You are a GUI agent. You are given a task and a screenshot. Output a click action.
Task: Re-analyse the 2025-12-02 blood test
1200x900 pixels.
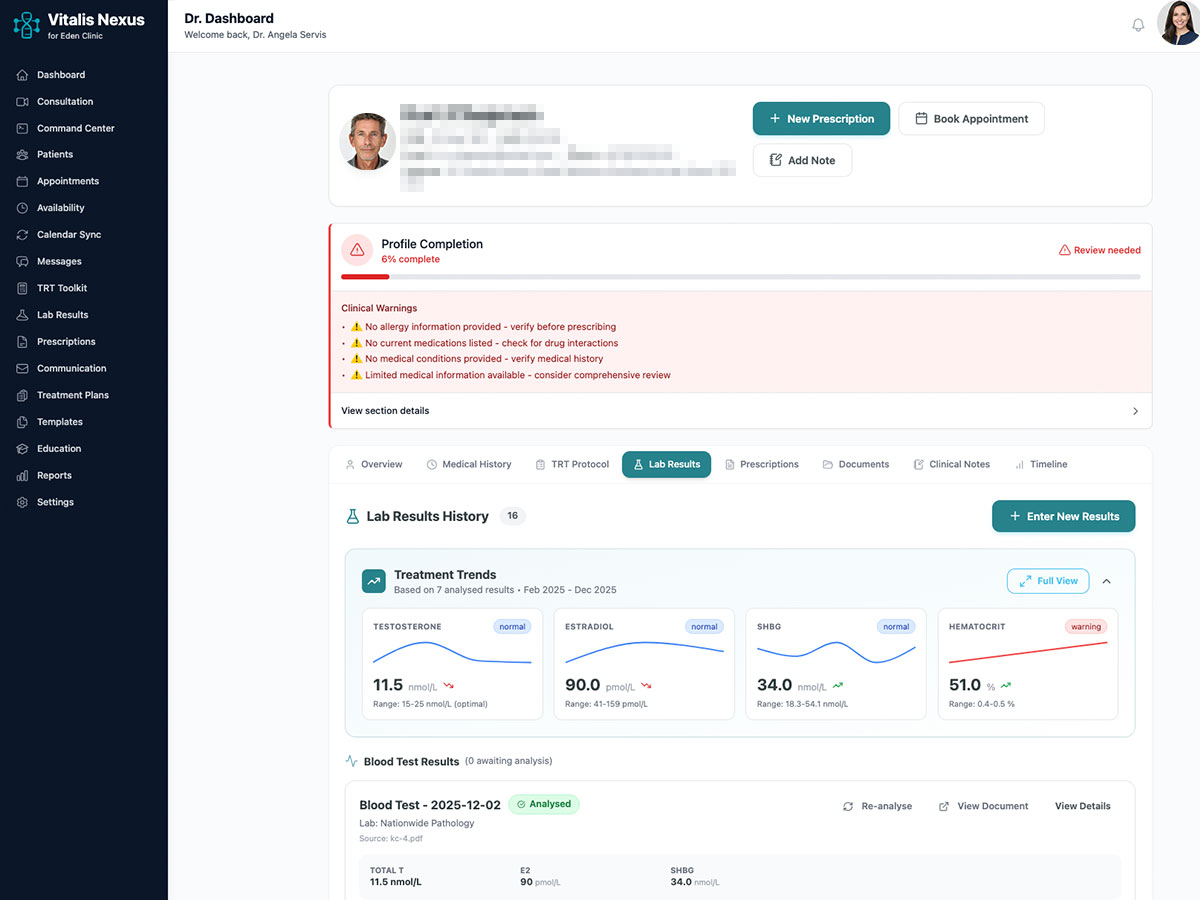(x=877, y=806)
